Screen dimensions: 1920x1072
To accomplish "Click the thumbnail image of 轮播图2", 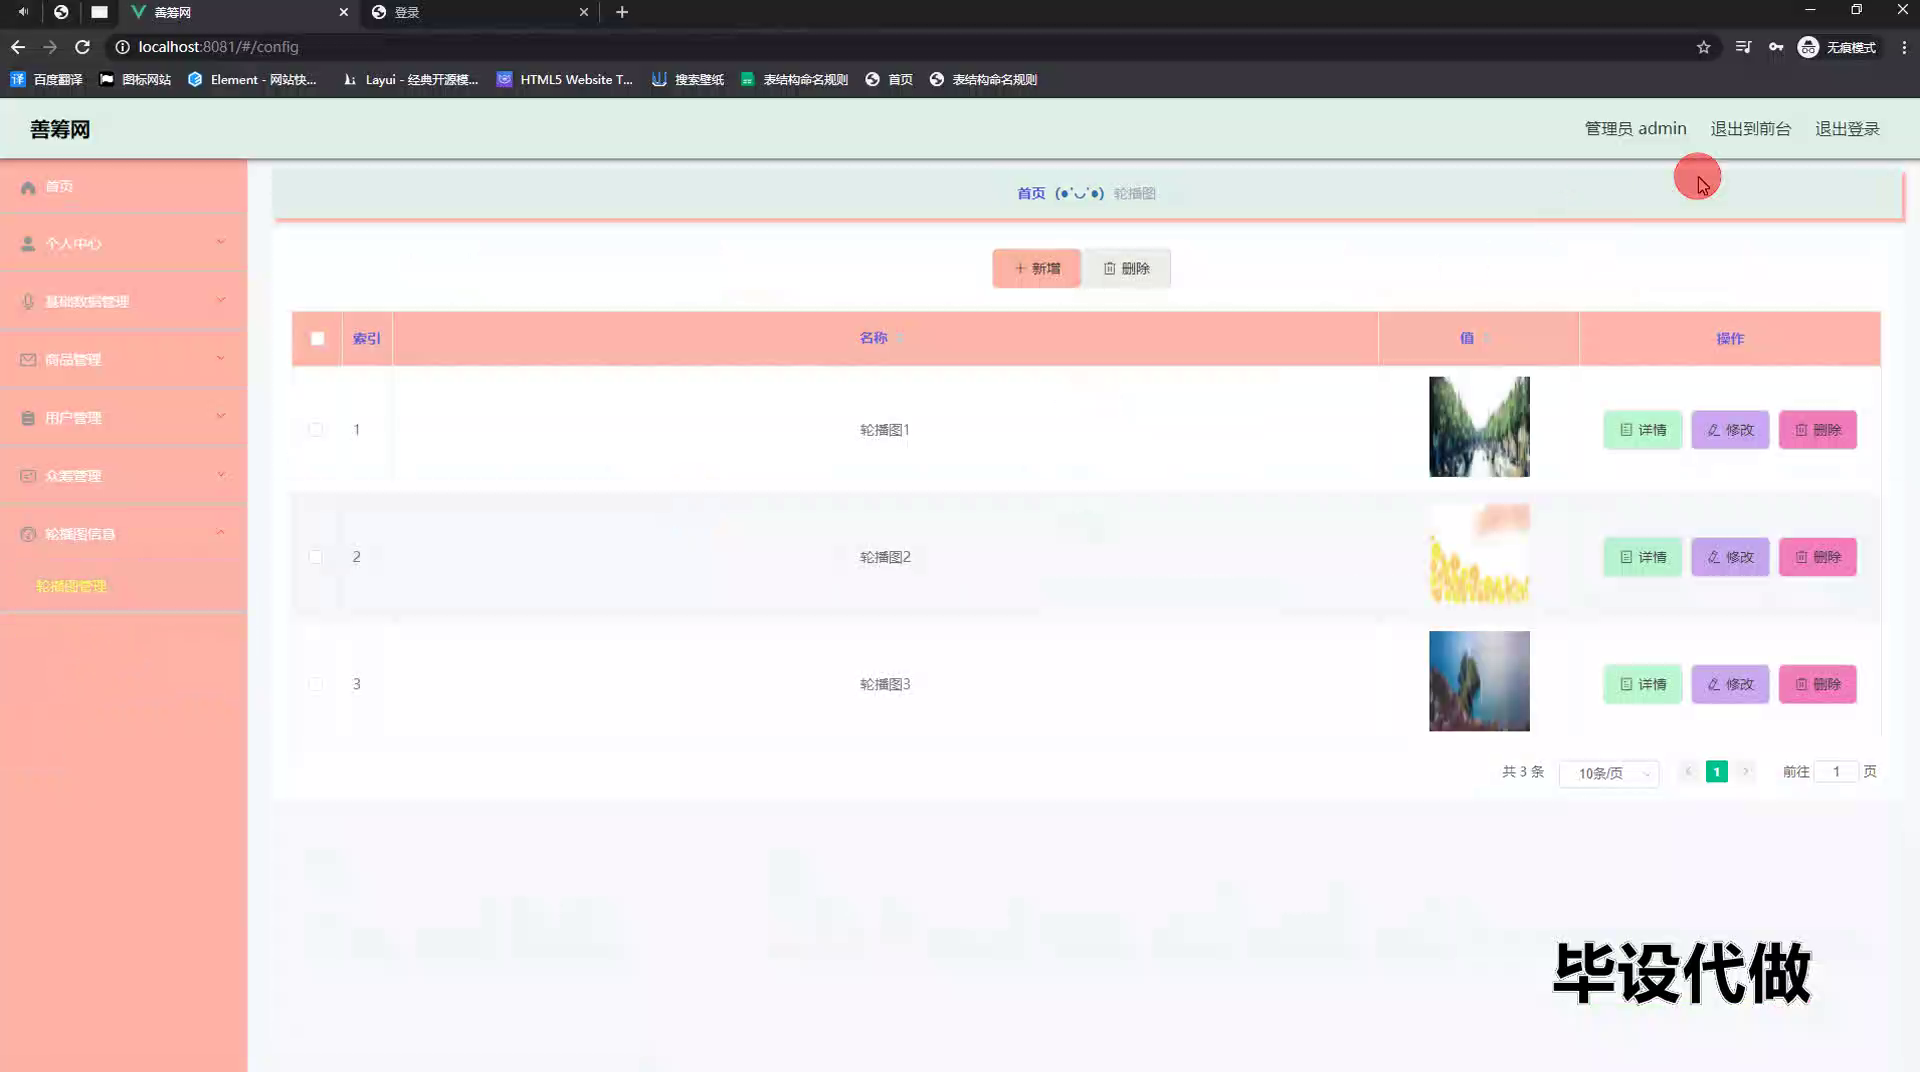I will click(1479, 554).
